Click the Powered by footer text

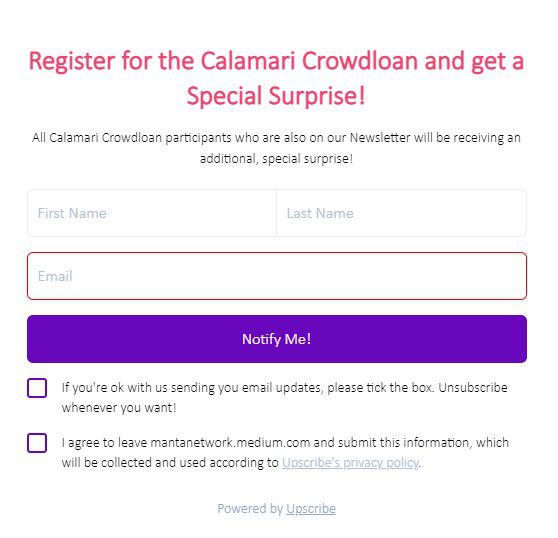click(250, 509)
